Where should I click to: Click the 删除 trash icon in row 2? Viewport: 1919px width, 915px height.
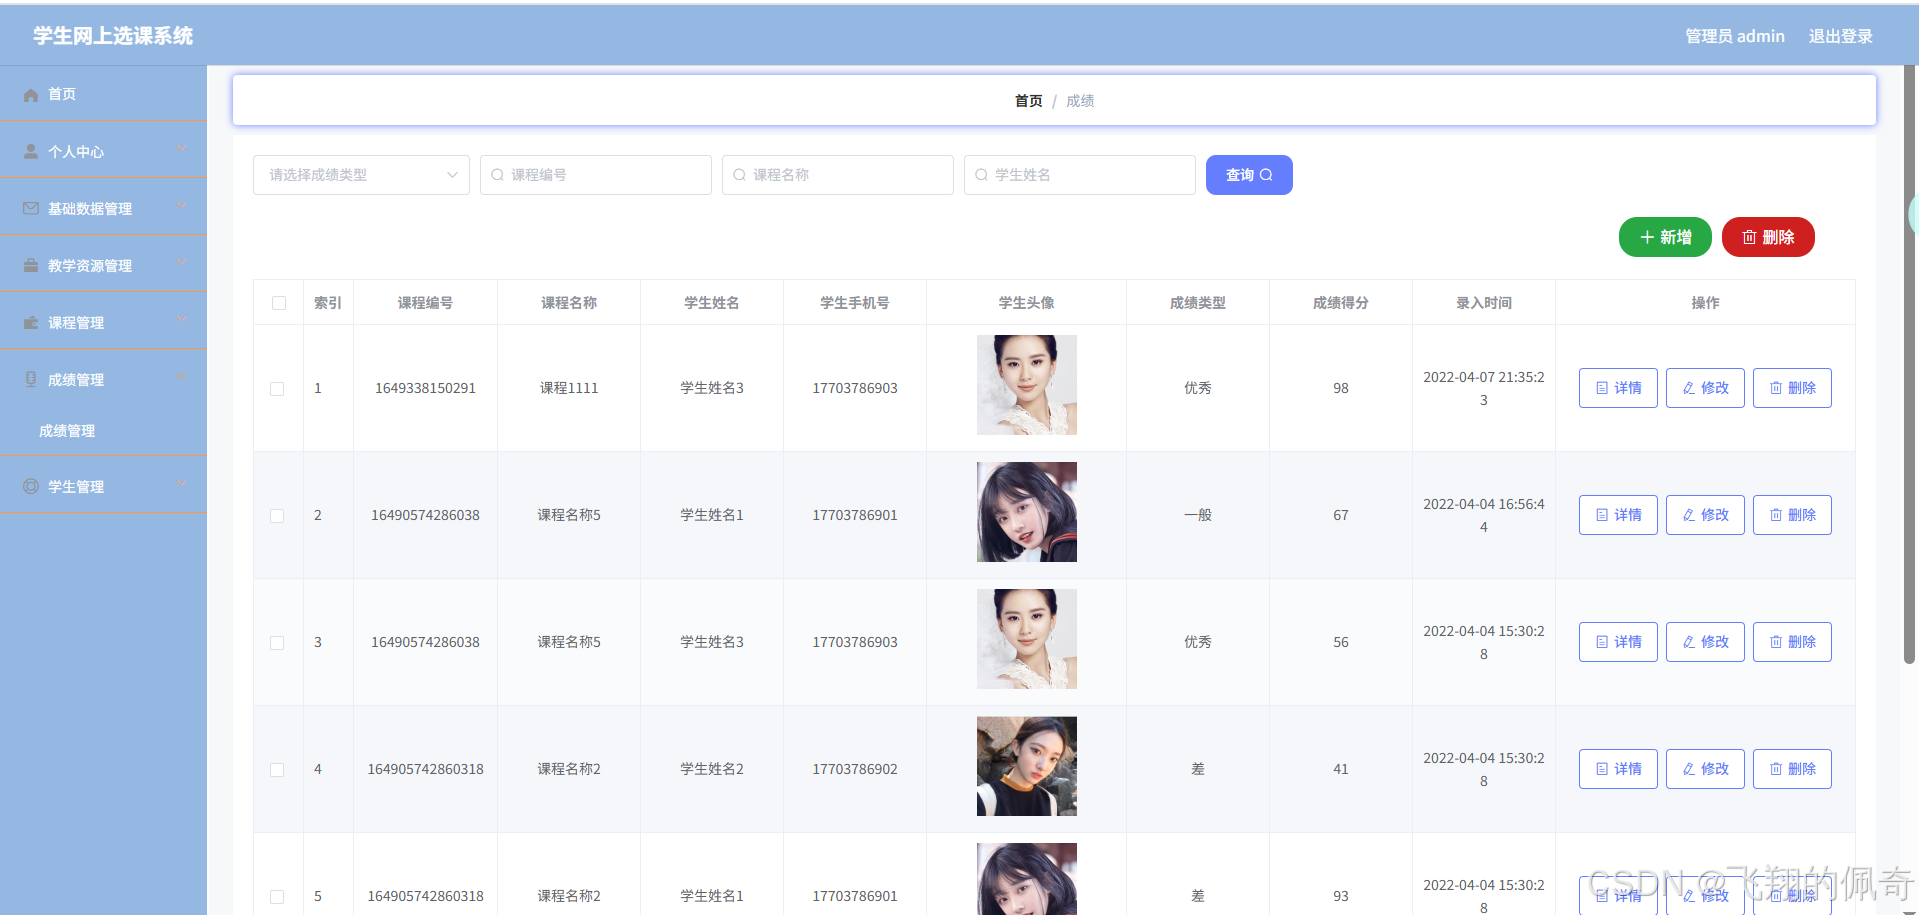[x=1776, y=515]
